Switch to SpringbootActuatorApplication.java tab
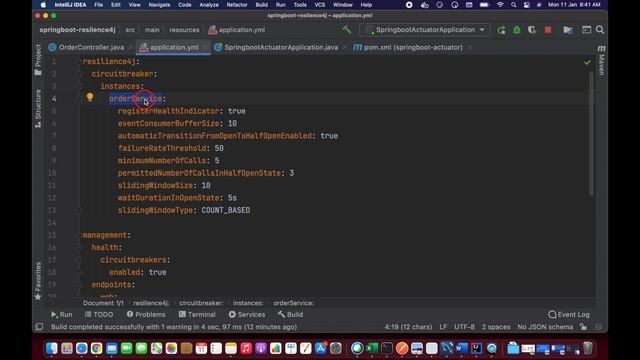This screenshot has height=360, width=640. (x=281, y=47)
